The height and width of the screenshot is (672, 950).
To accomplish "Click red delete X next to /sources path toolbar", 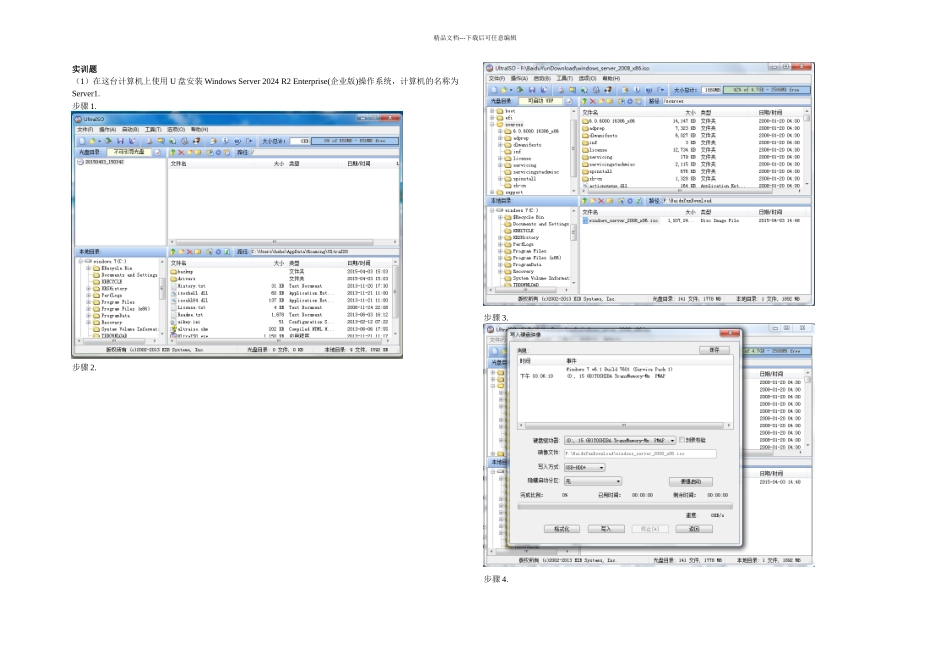I will click(x=593, y=101).
